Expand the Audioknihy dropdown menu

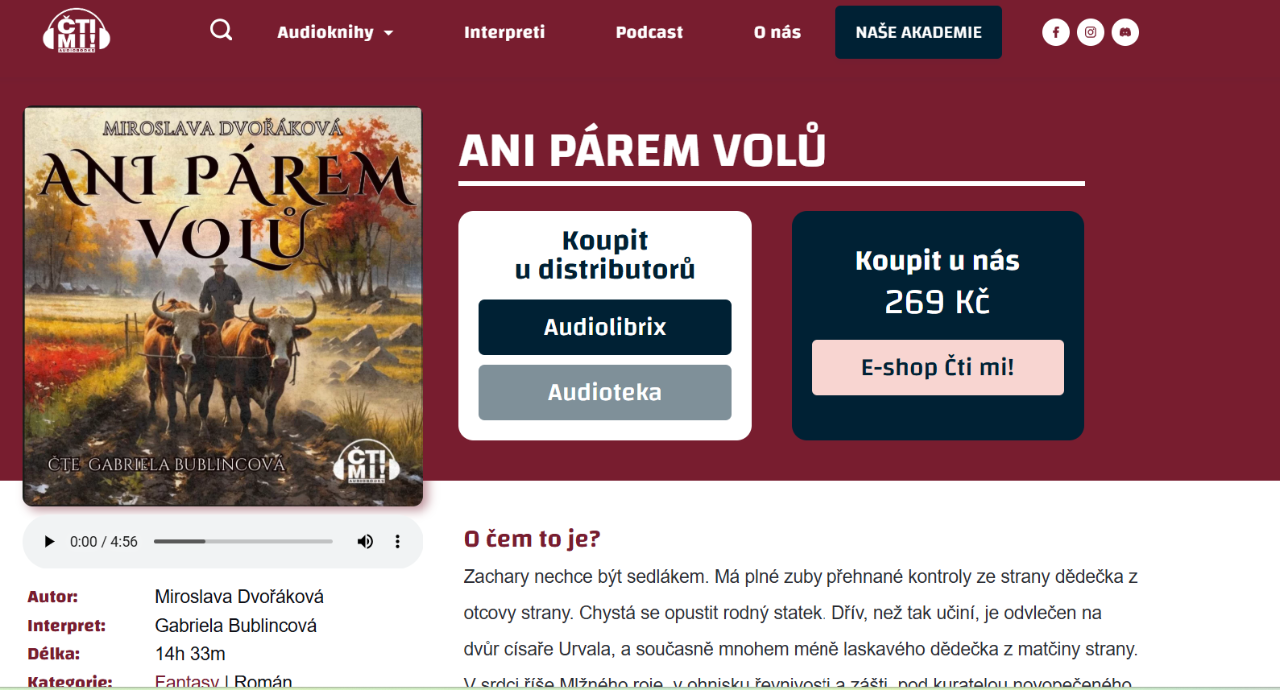(x=335, y=32)
